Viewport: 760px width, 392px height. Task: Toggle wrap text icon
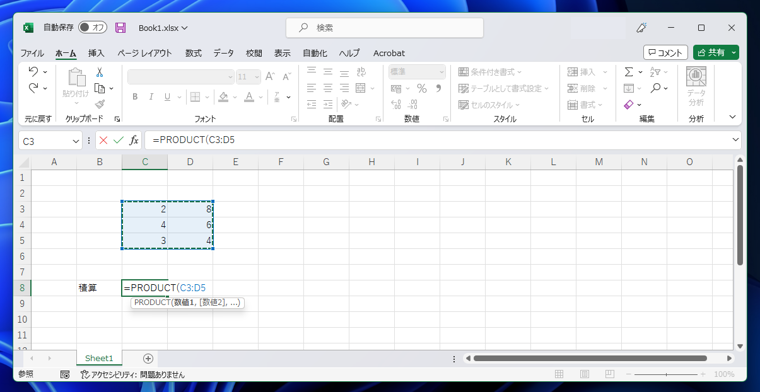point(361,72)
